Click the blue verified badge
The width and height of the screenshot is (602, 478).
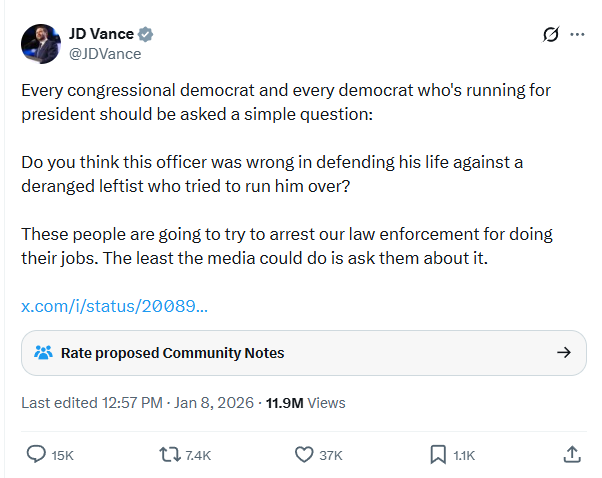146,34
